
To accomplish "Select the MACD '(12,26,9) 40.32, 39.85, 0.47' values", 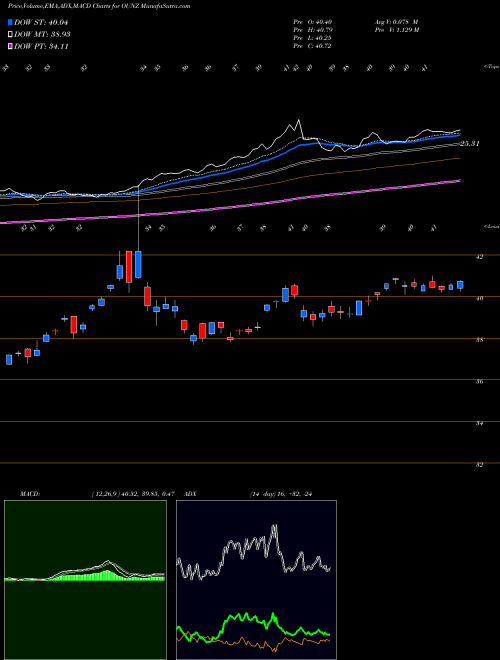I will click(133, 494).
